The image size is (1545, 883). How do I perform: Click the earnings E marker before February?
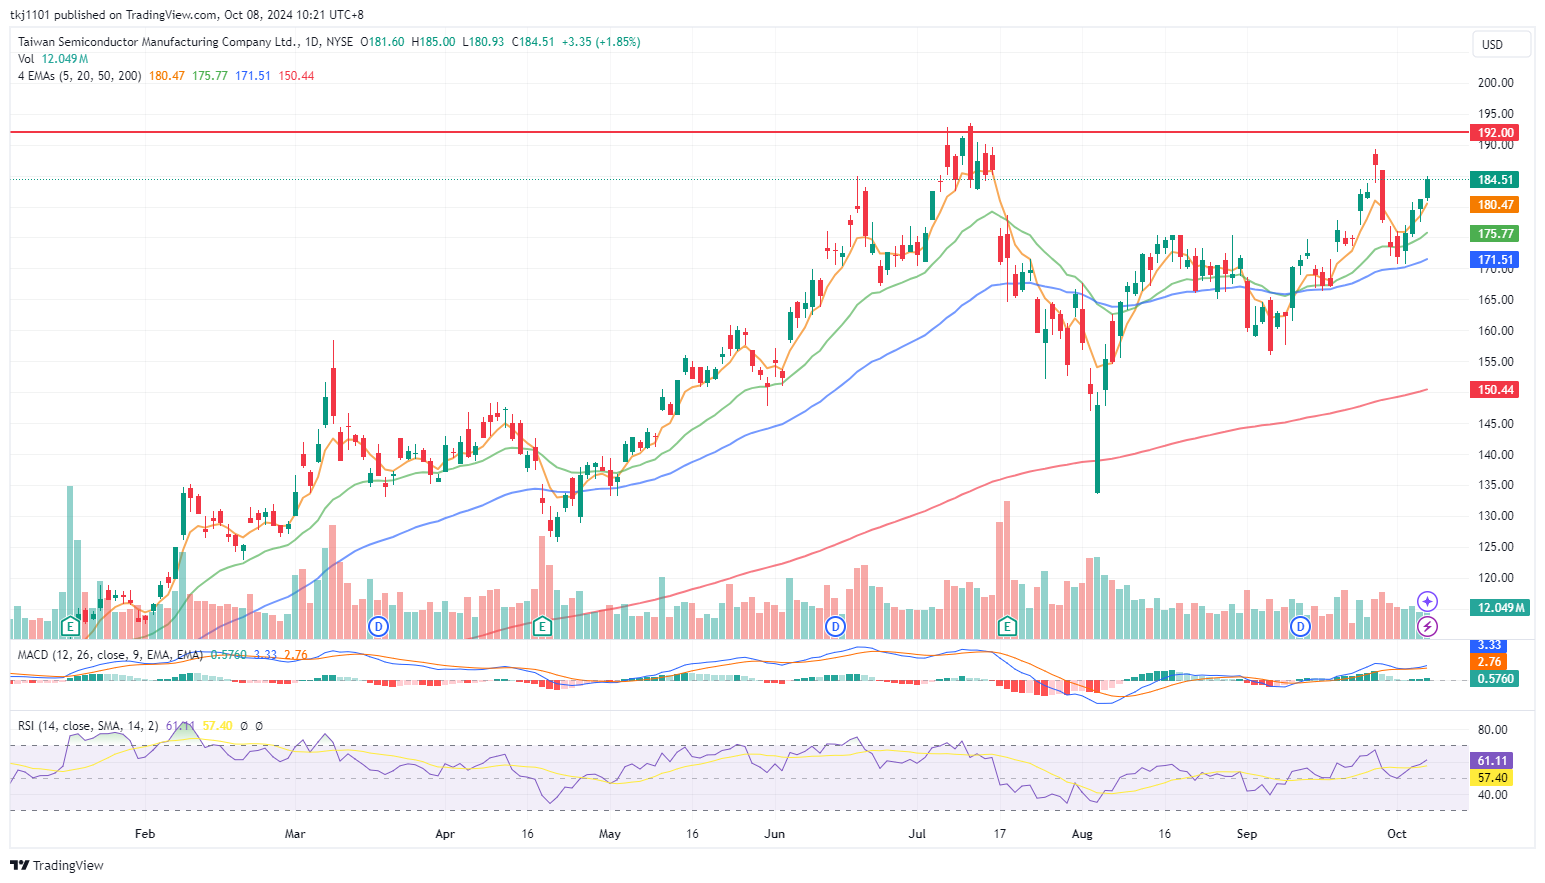coord(70,627)
